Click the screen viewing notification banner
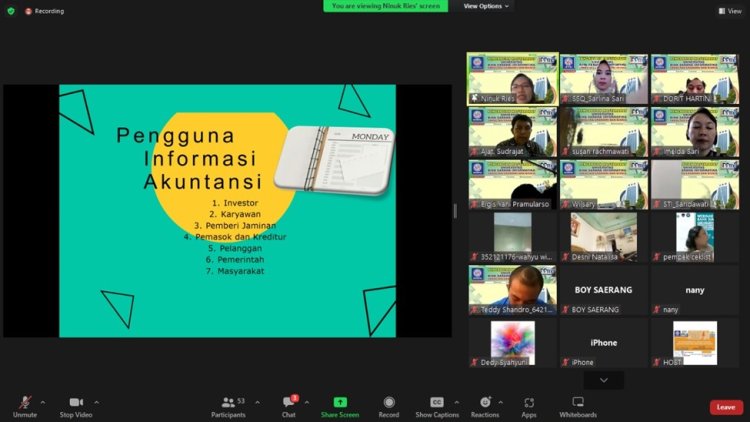This screenshot has width=750, height=422. 386,6
